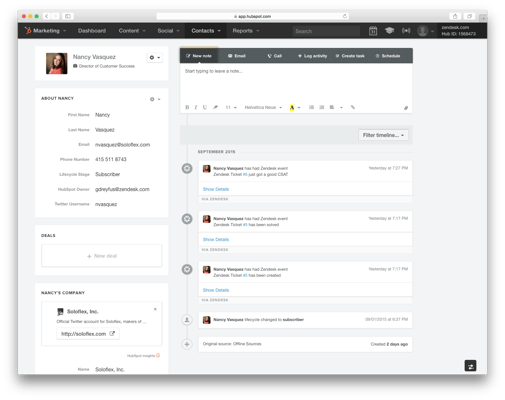Apply bold formatting in the note editor
This screenshot has width=505, height=400.
187,107
